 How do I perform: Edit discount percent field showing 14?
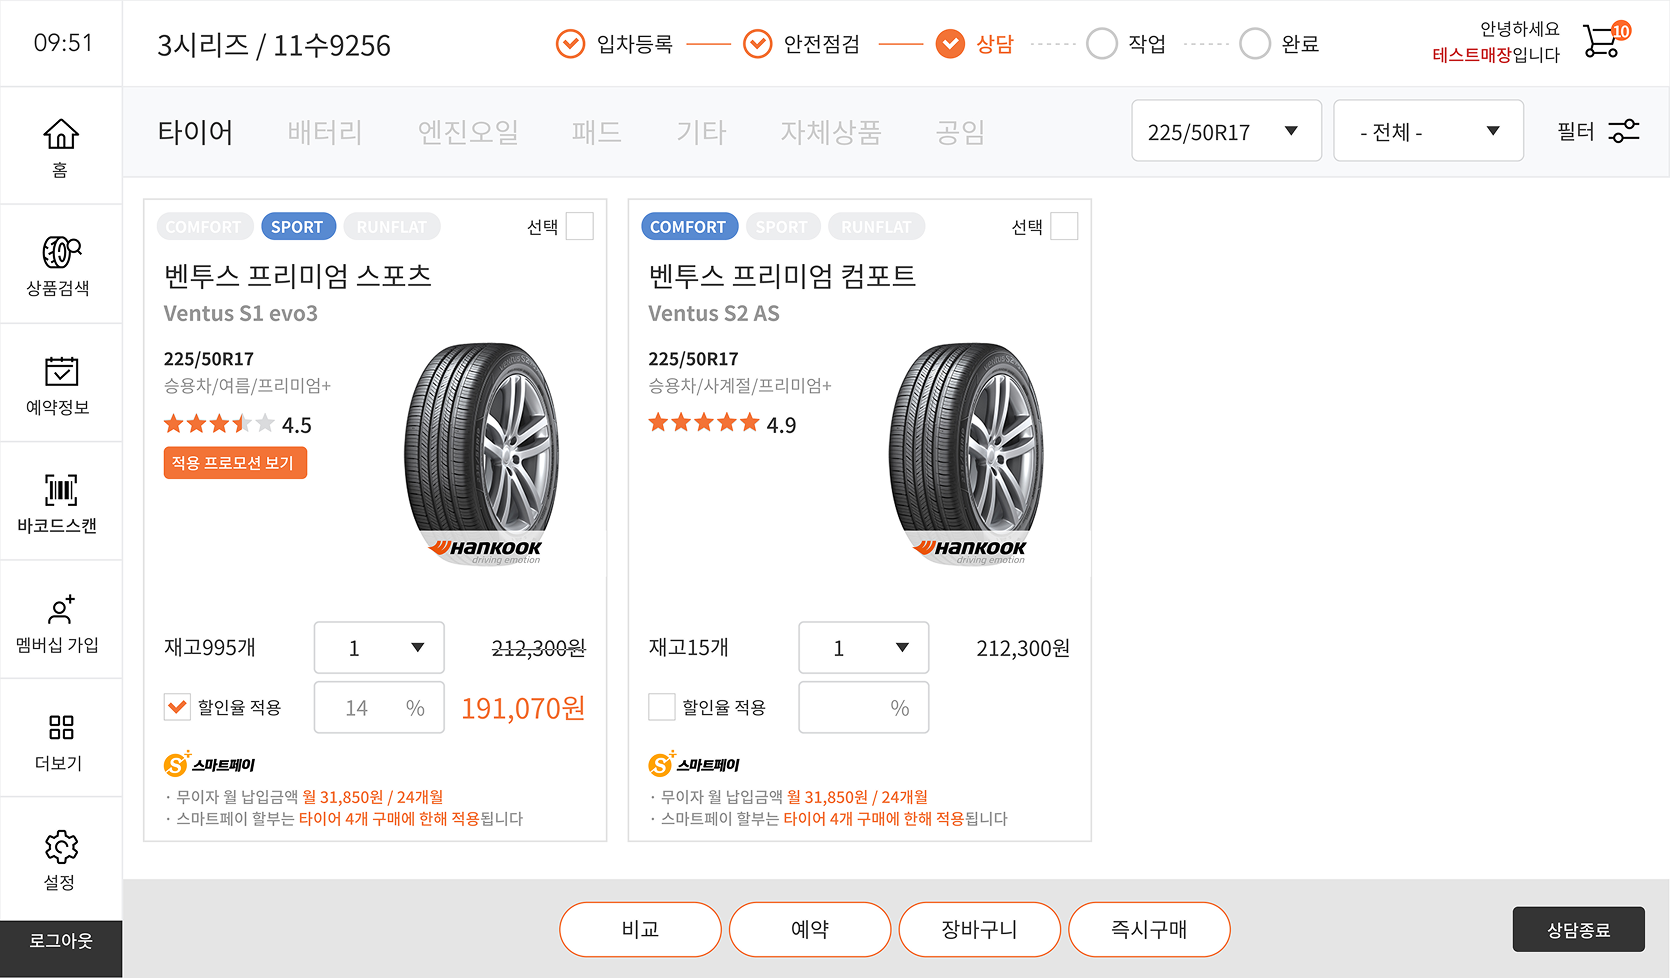379,708
